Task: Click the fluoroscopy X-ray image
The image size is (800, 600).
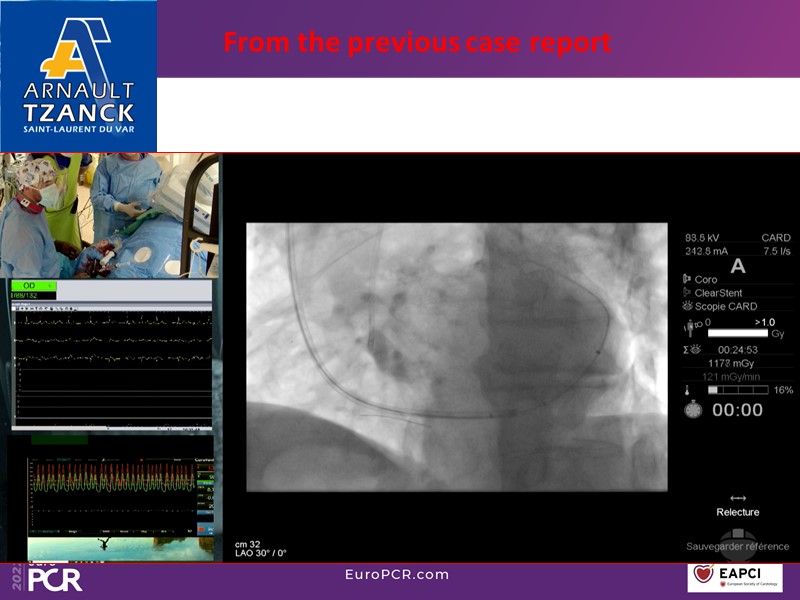Action: point(456,356)
